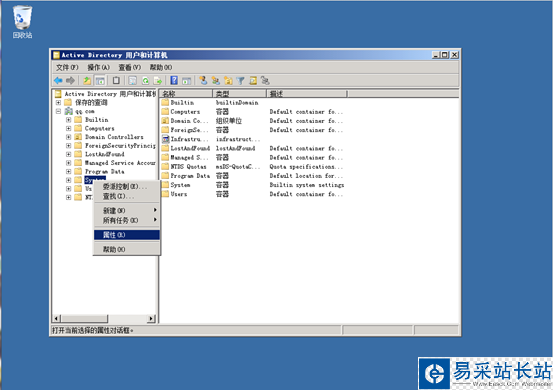
Task: Click 'ForeignSe...' name in the right list
Action: click(x=189, y=130)
